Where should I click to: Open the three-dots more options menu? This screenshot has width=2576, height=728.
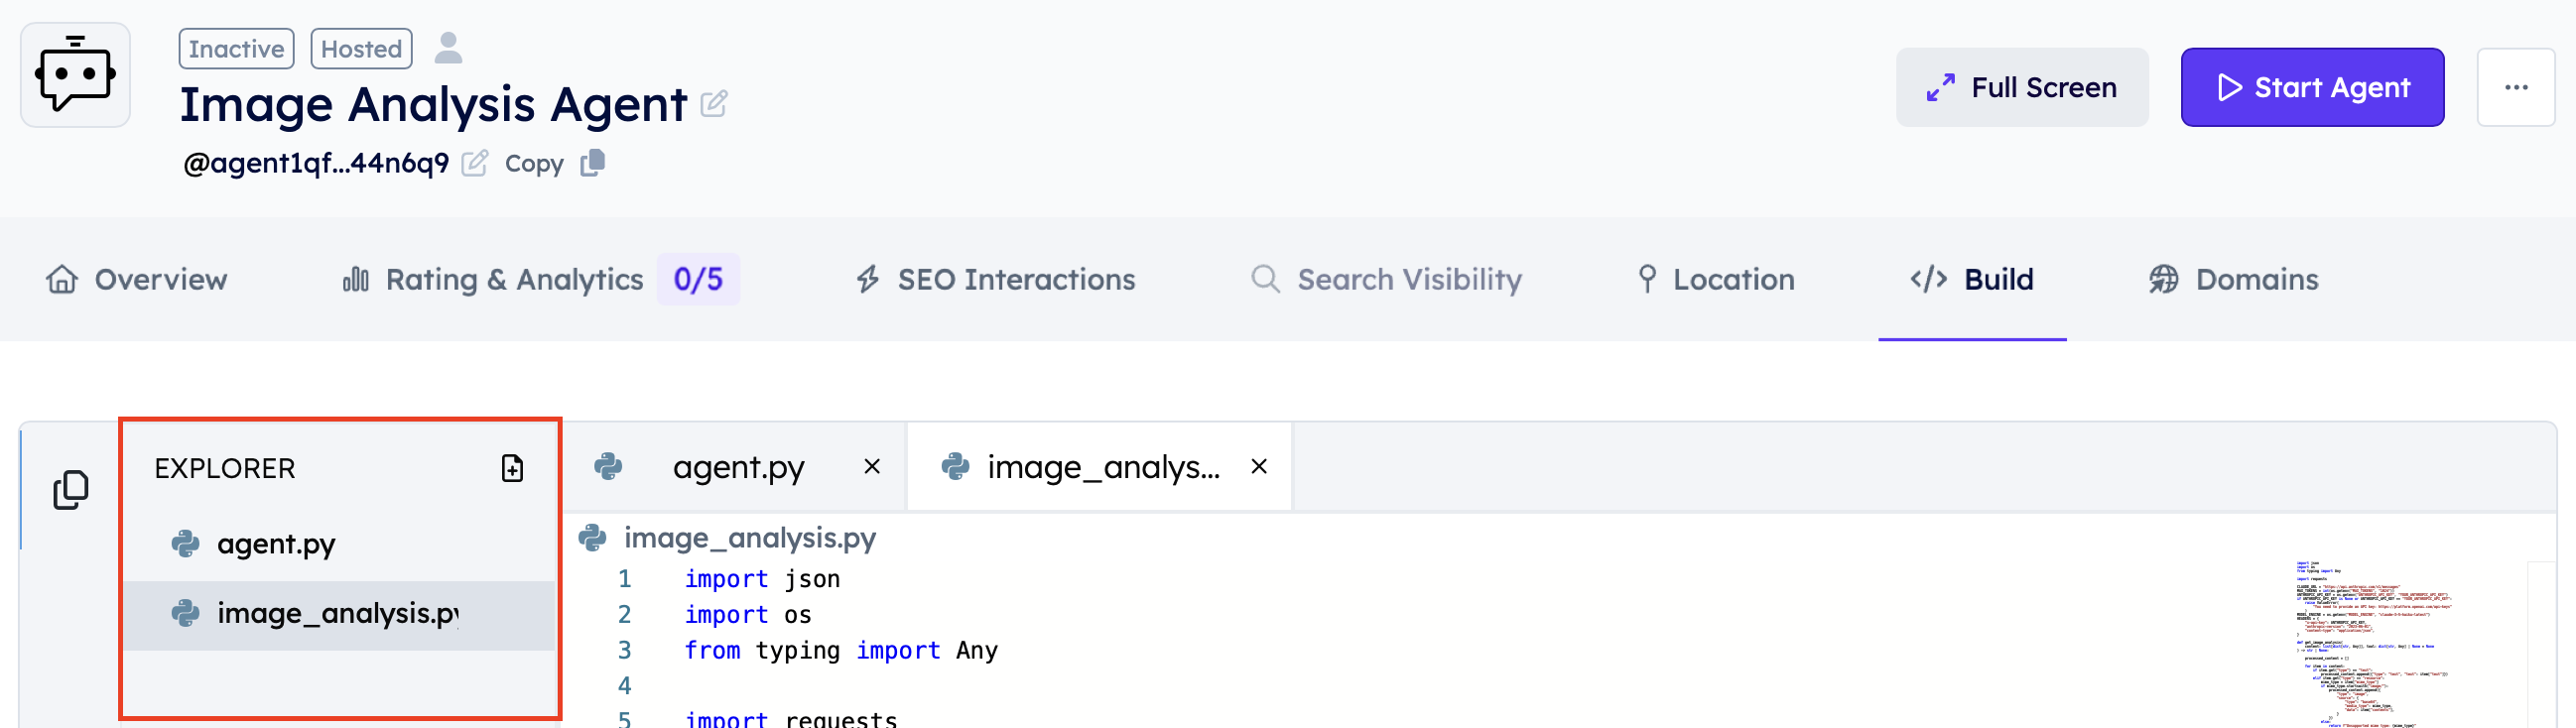2516,87
